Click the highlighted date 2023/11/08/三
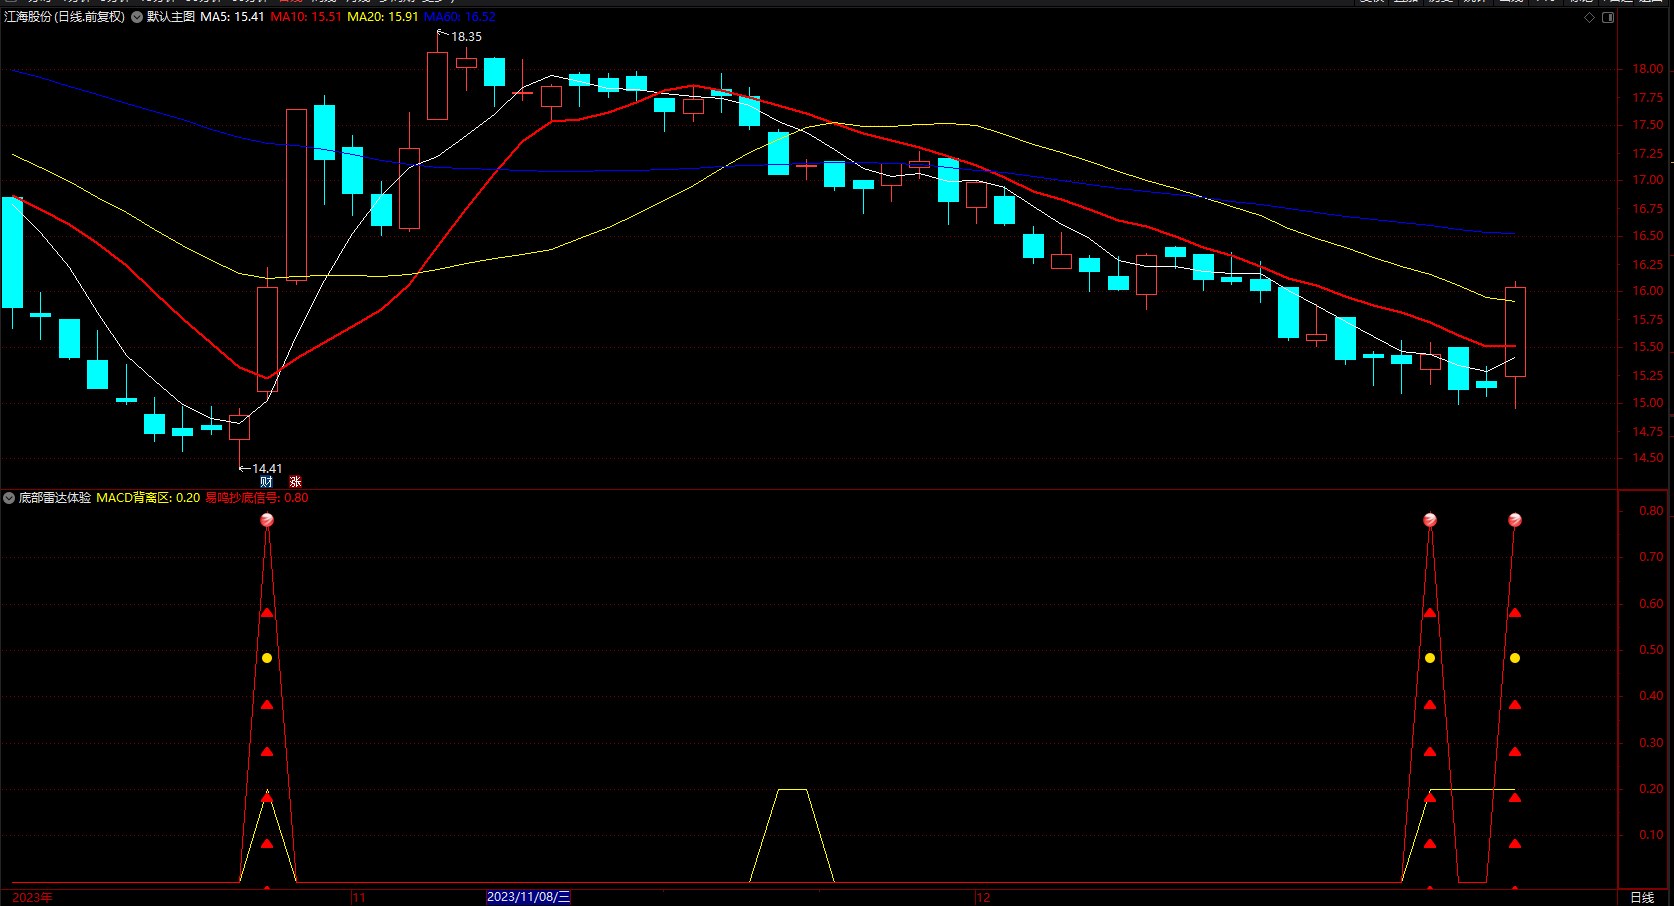The width and height of the screenshot is (1674, 906). coord(528,897)
